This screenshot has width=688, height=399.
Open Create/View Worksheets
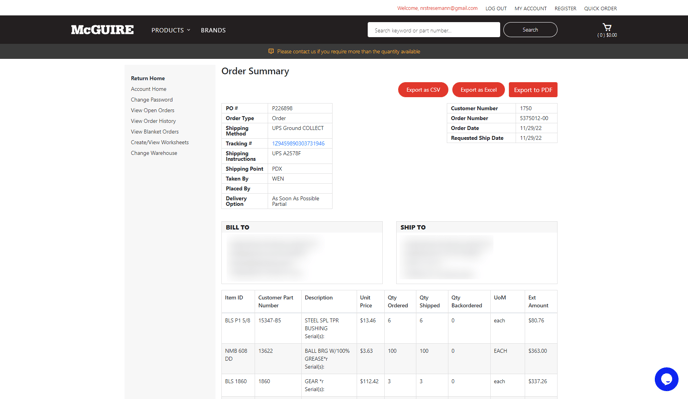point(160,142)
